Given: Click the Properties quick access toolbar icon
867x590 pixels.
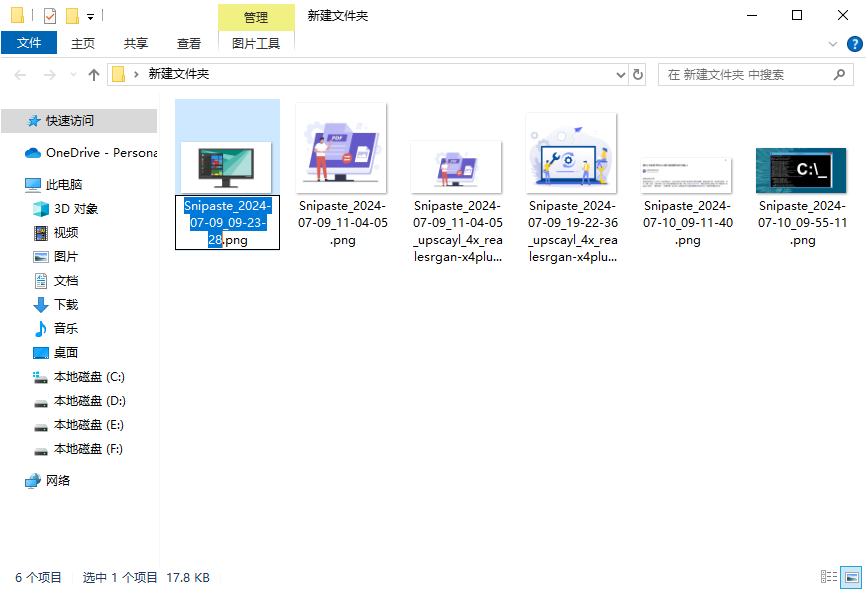Looking at the screenshot, I should [x=50, y=16].
